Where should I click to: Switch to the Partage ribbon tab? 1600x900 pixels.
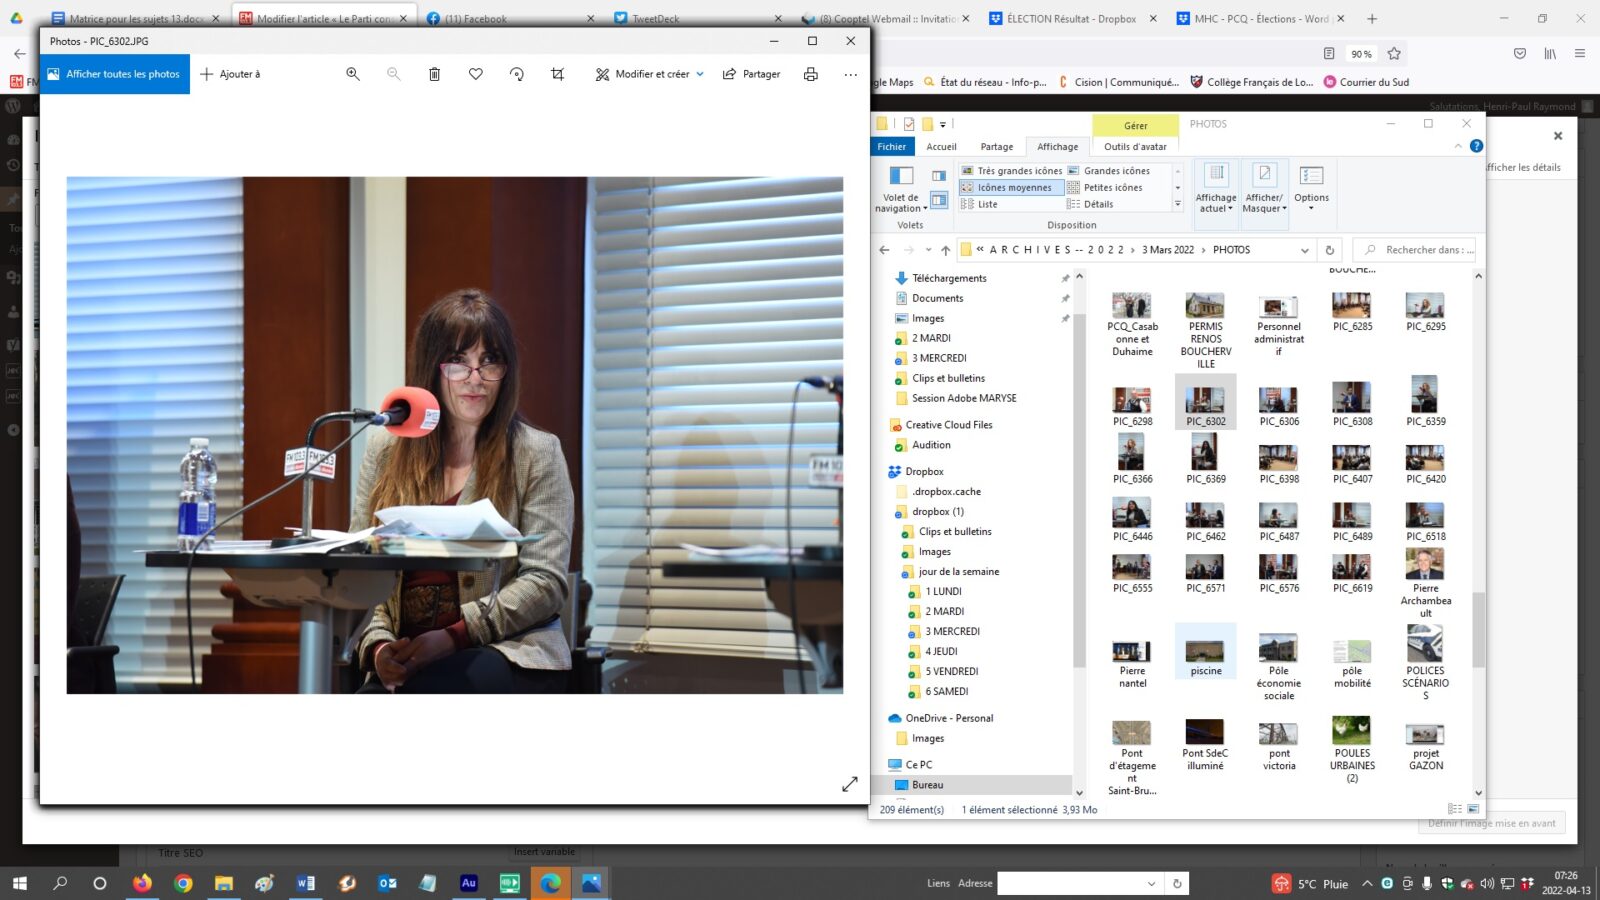point(996,147)
